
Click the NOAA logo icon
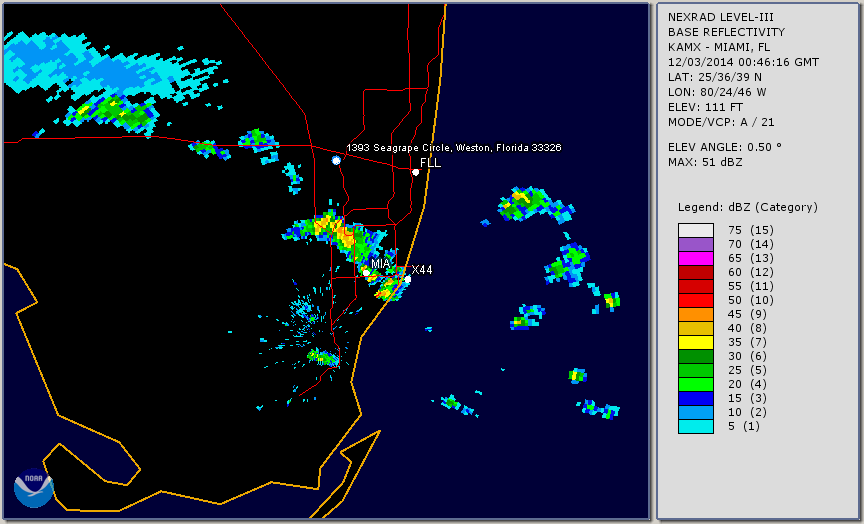[x=34, y=488]
